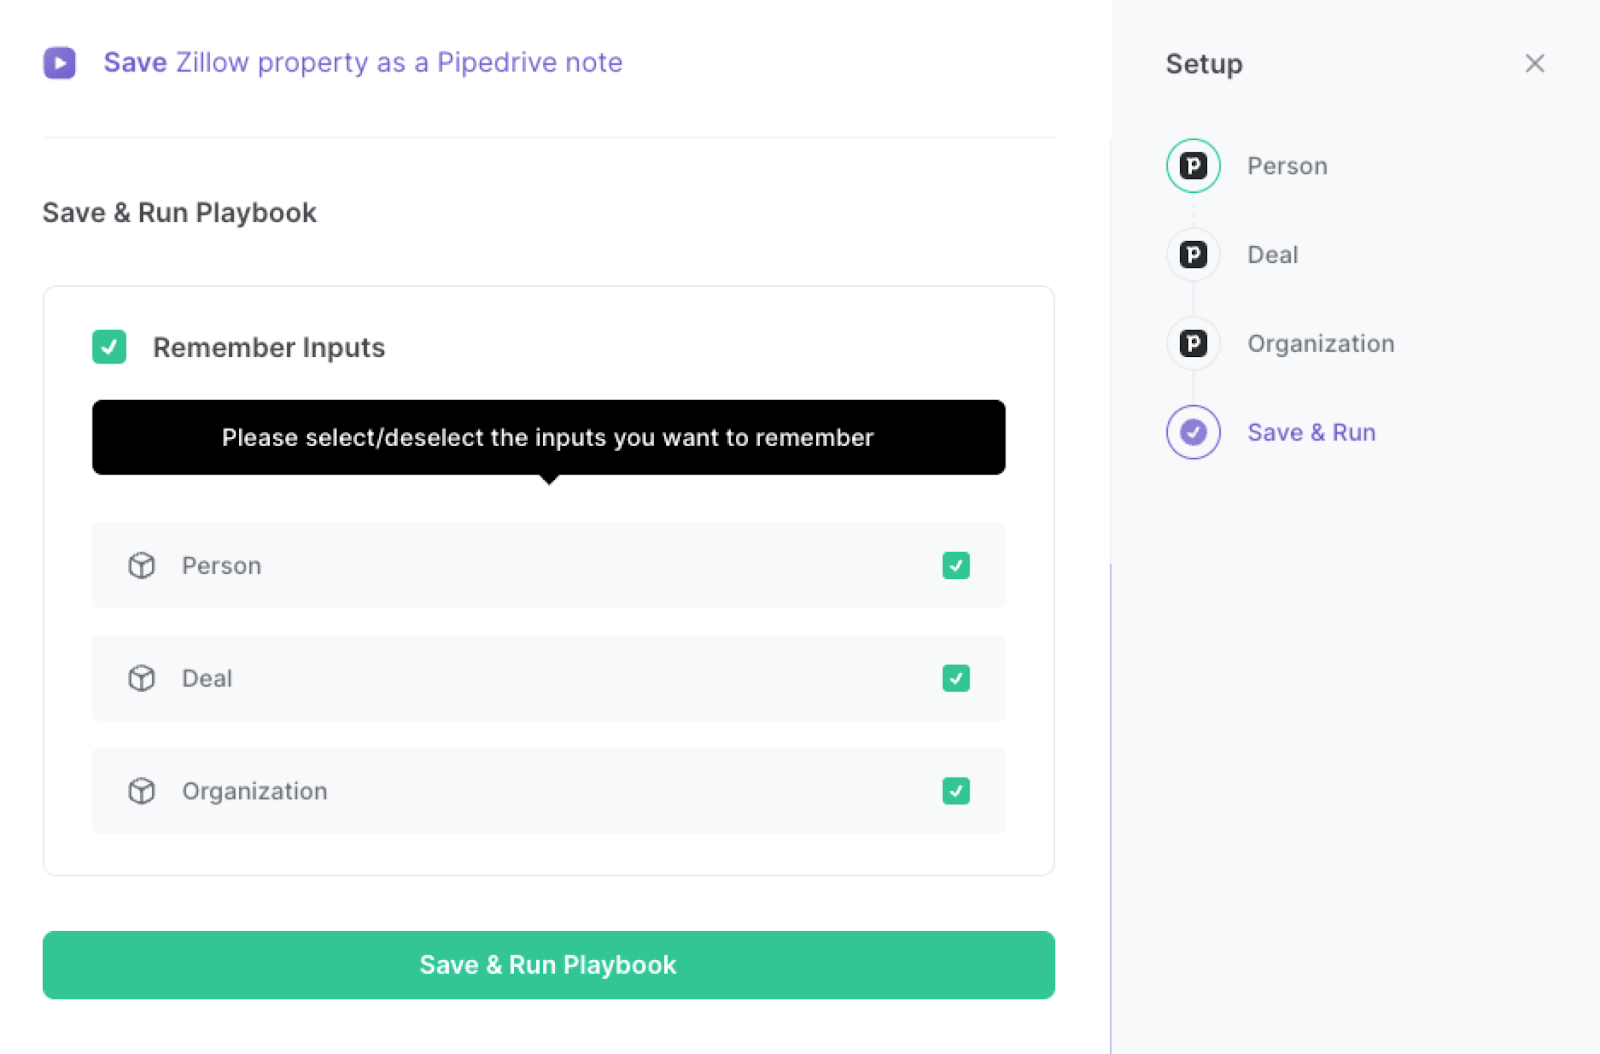Click the black select/deselect inputs tooltip
This screenshot has height=1054, width=1600.
coord(549,438)
